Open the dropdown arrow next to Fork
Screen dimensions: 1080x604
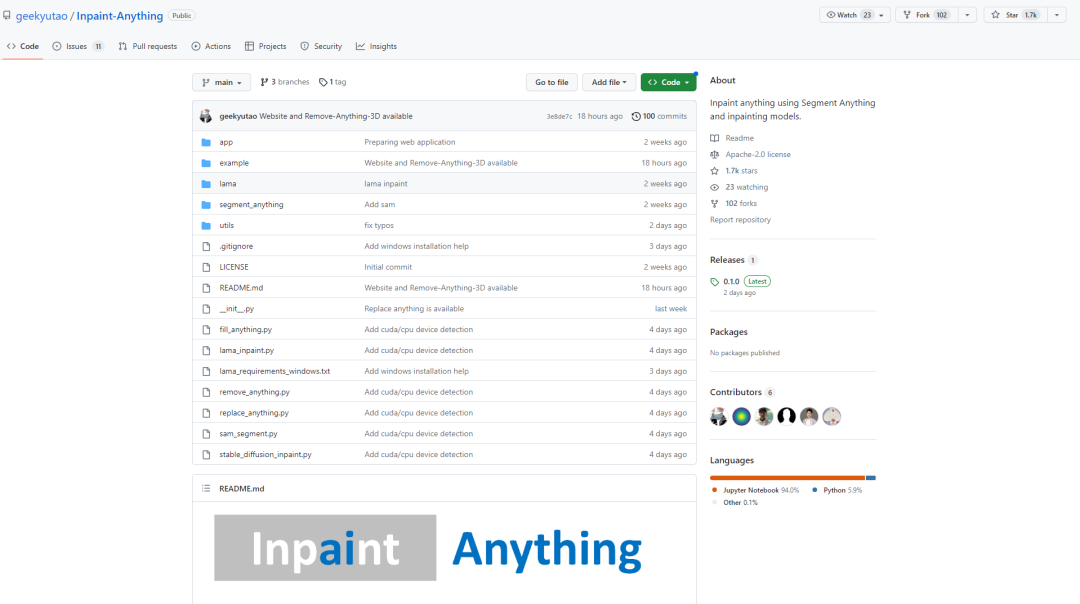[x=967, y=15]
